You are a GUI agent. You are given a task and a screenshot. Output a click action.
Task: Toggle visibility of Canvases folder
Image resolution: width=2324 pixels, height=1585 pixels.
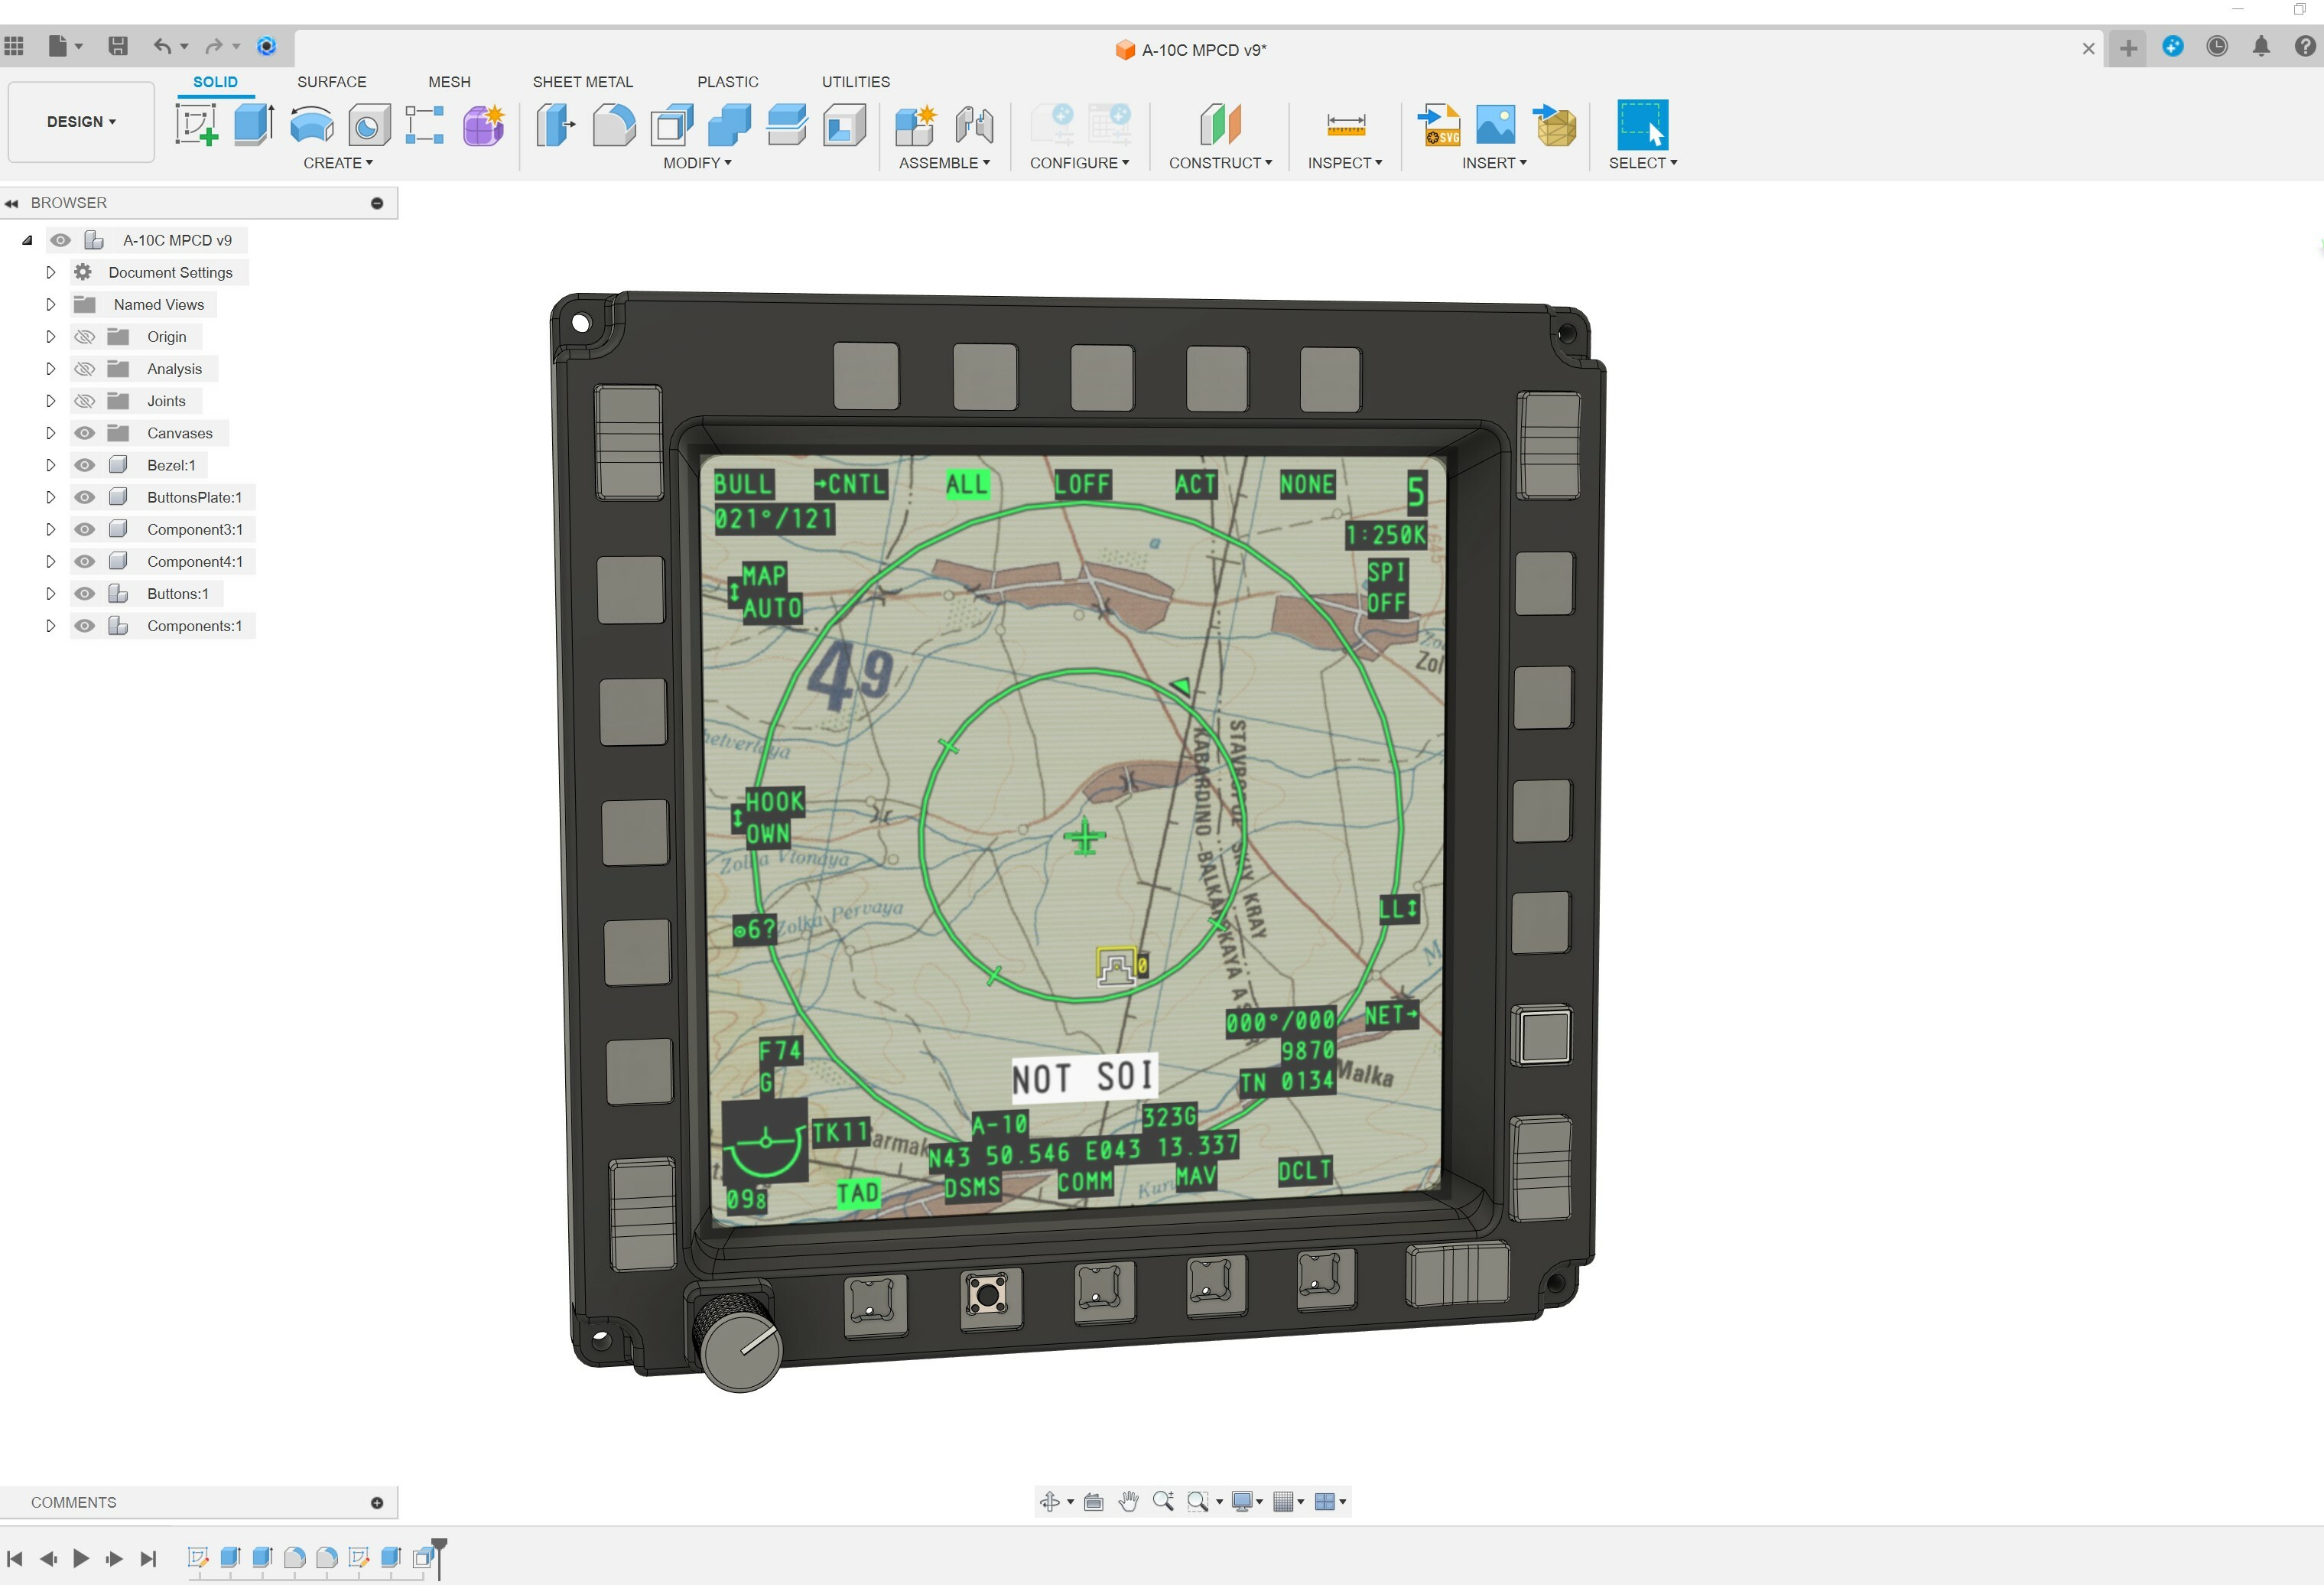(x=85, y=433)
